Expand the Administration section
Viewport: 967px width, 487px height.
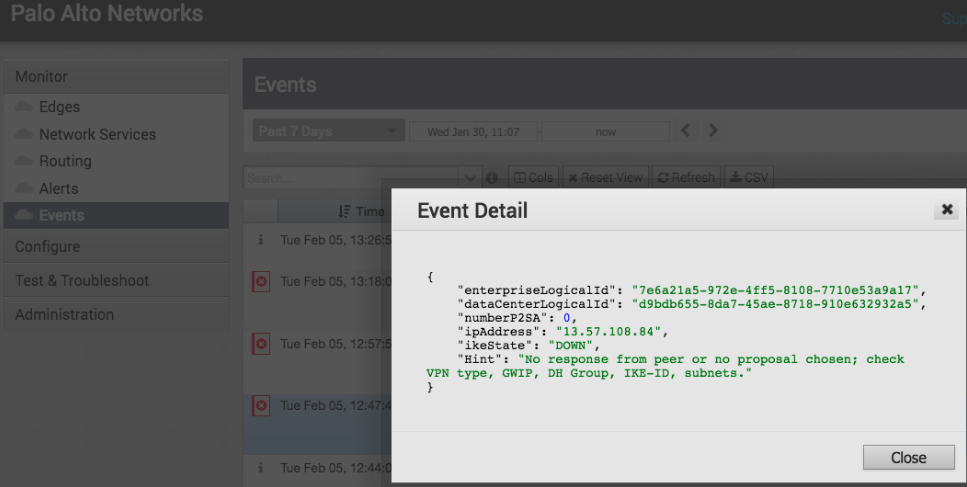tap(116, 314)
